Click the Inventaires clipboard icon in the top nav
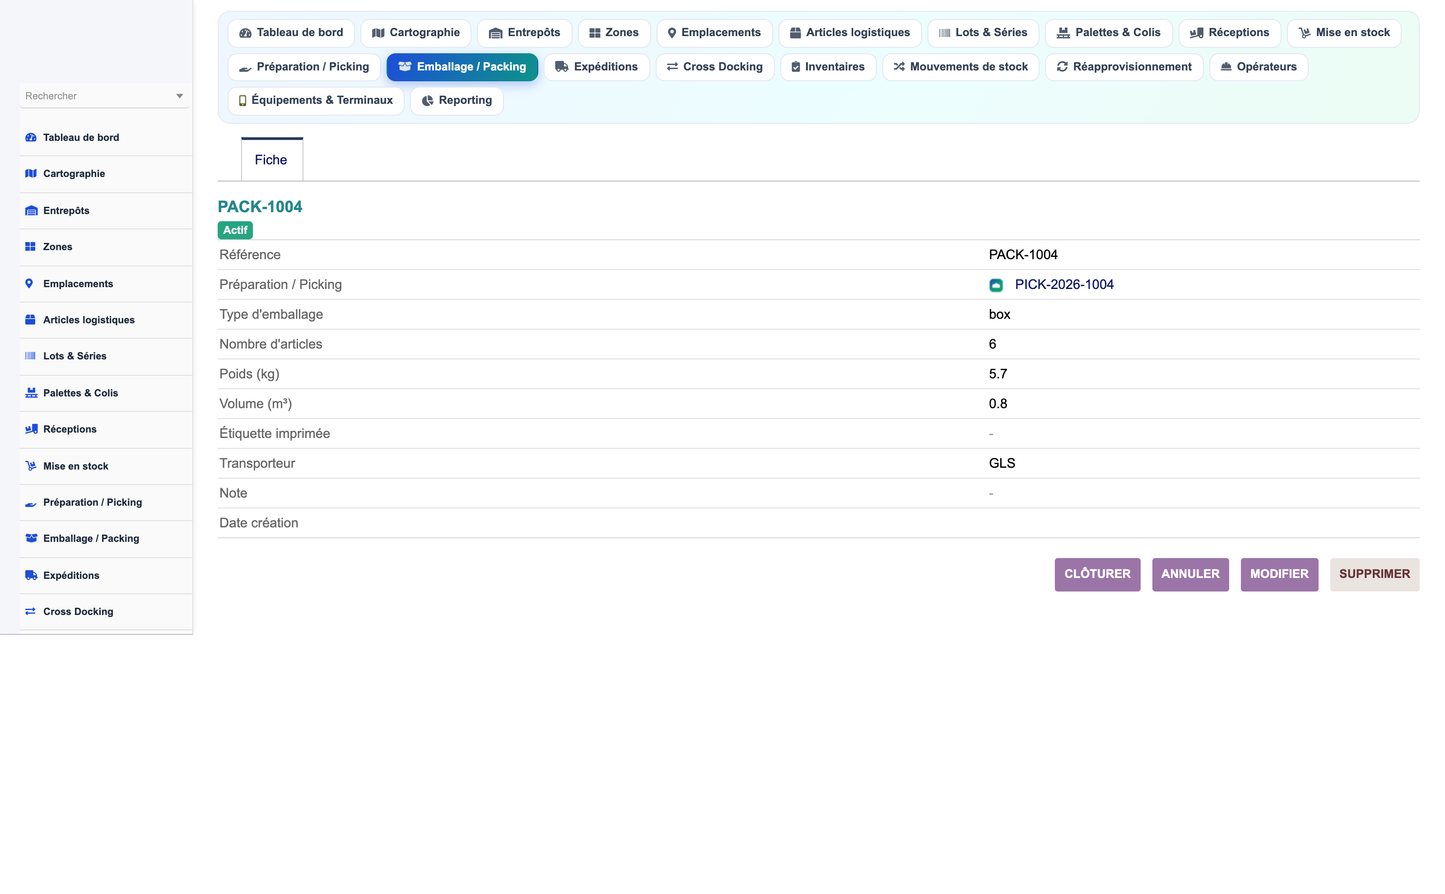Image resolution: width=1445 pixels, height=894 pixels. point(796,67)
